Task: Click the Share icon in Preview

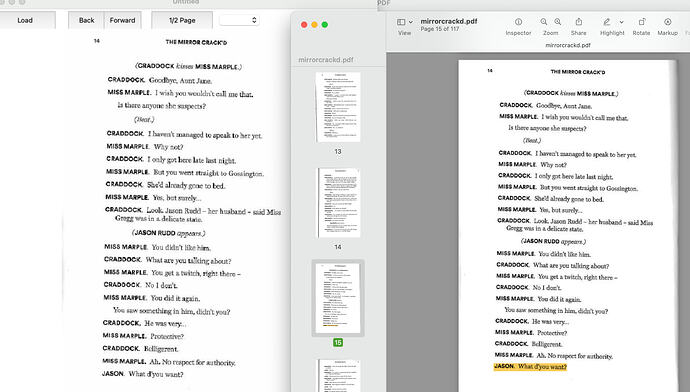Action: (579, 22)
